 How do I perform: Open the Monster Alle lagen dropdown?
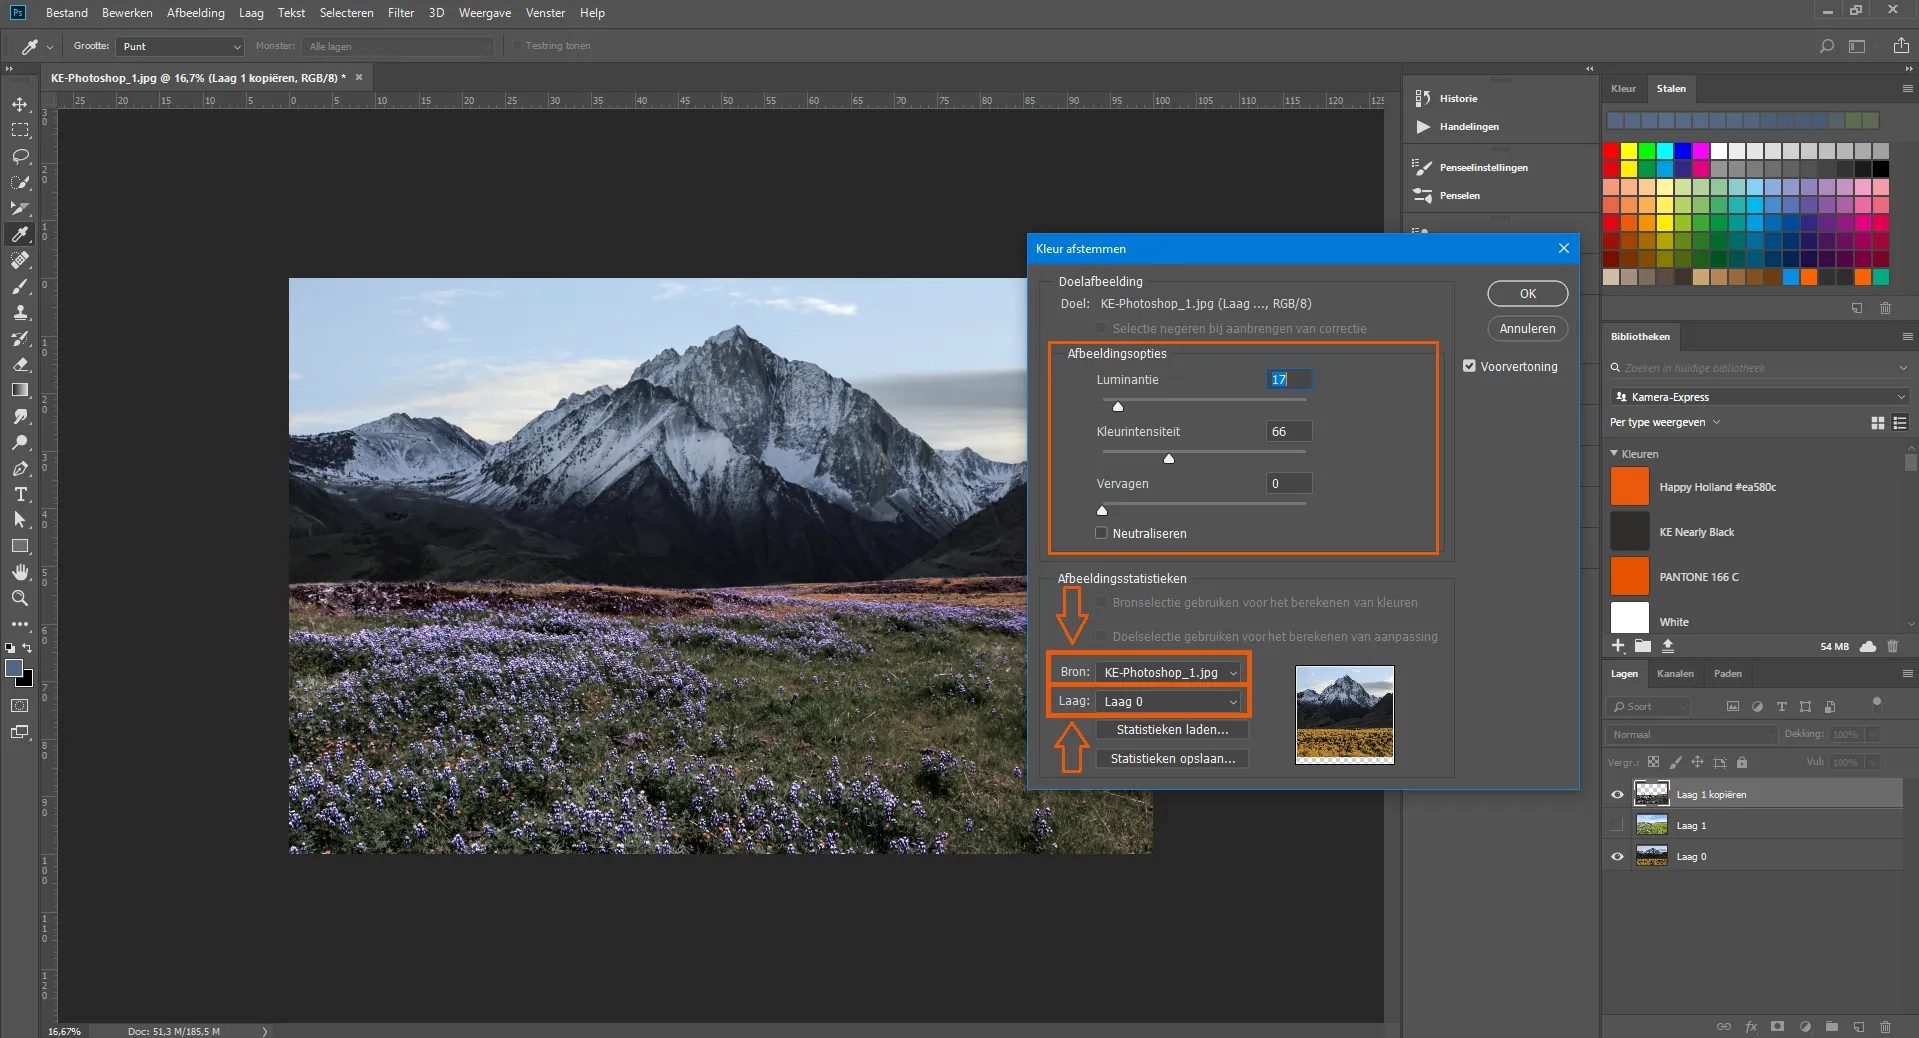[399, 46]
